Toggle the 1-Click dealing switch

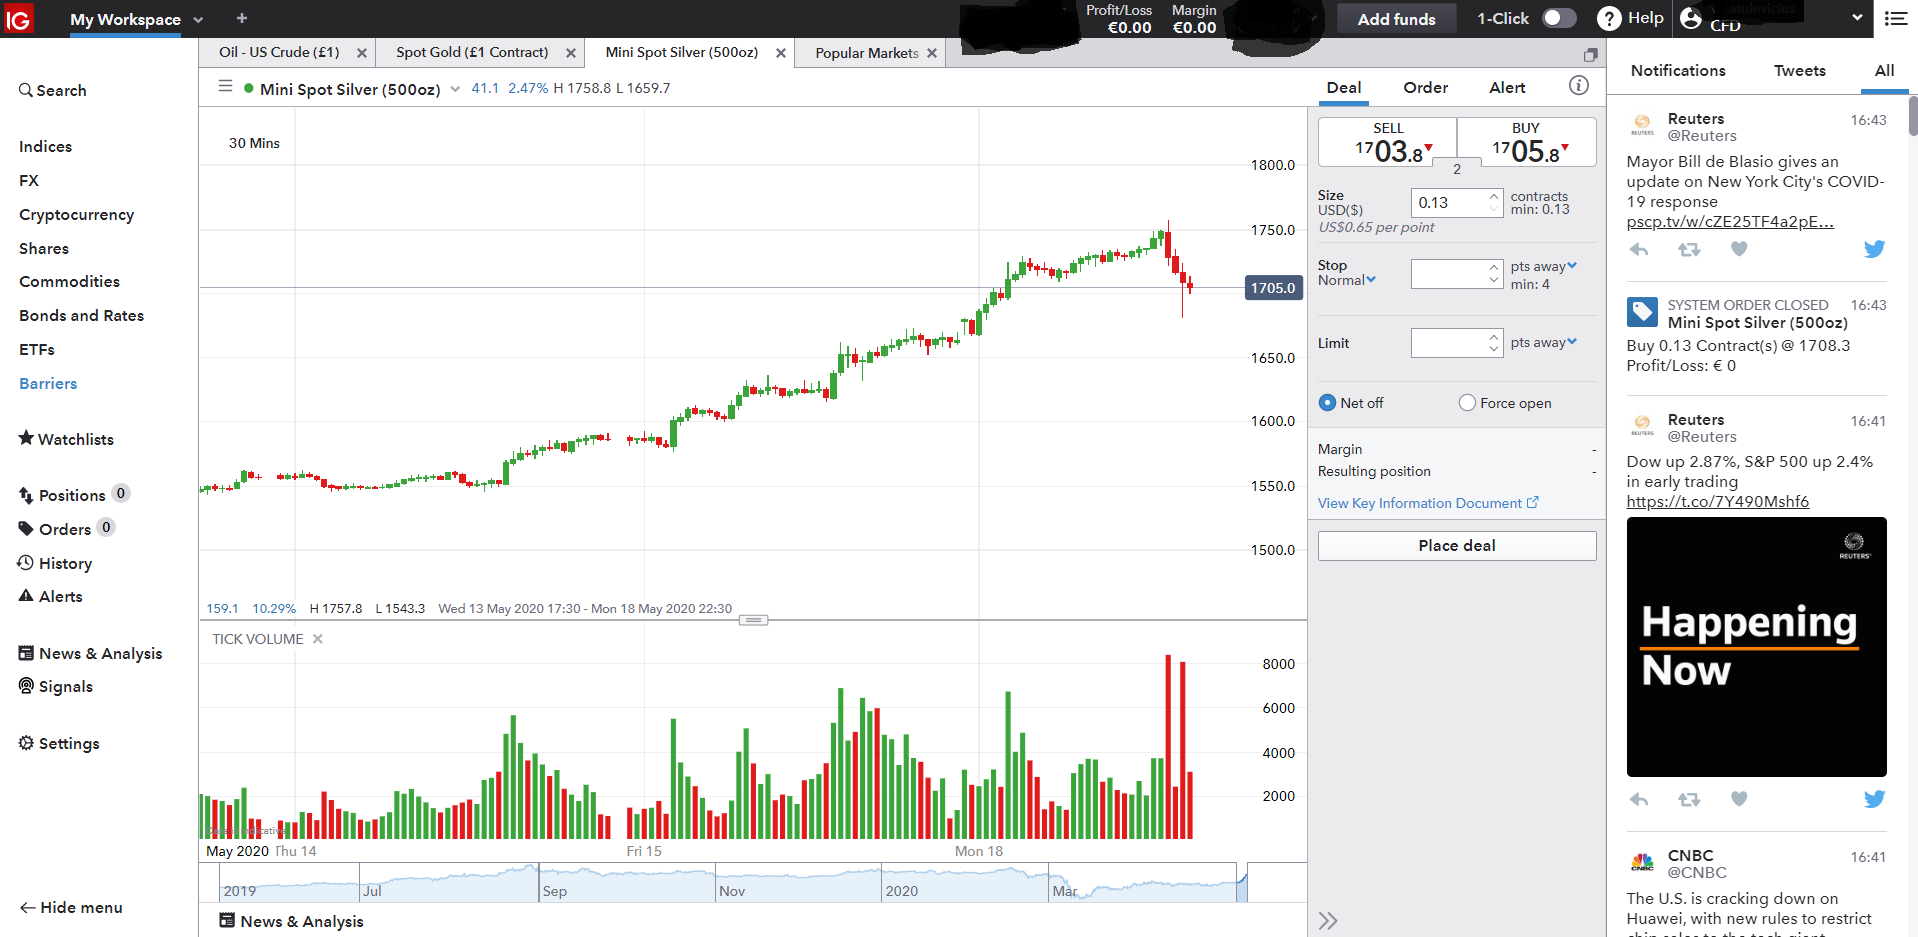point(1559,18)
